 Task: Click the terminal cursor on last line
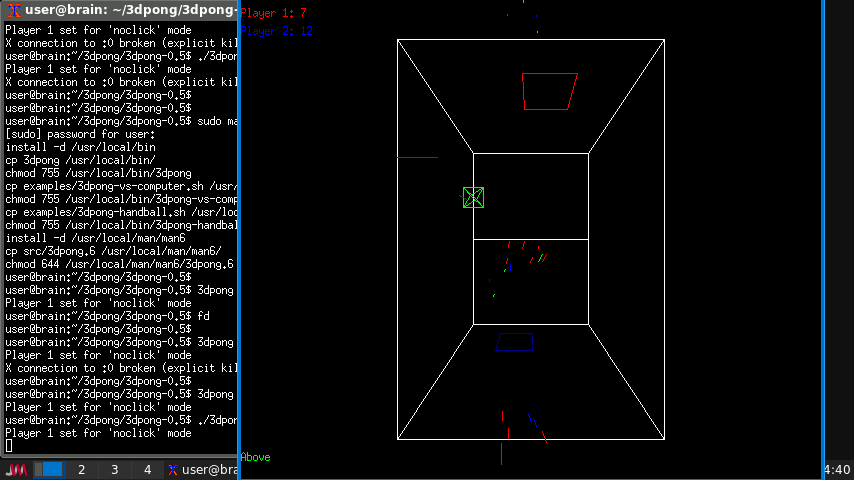click(x=9, y=446)
